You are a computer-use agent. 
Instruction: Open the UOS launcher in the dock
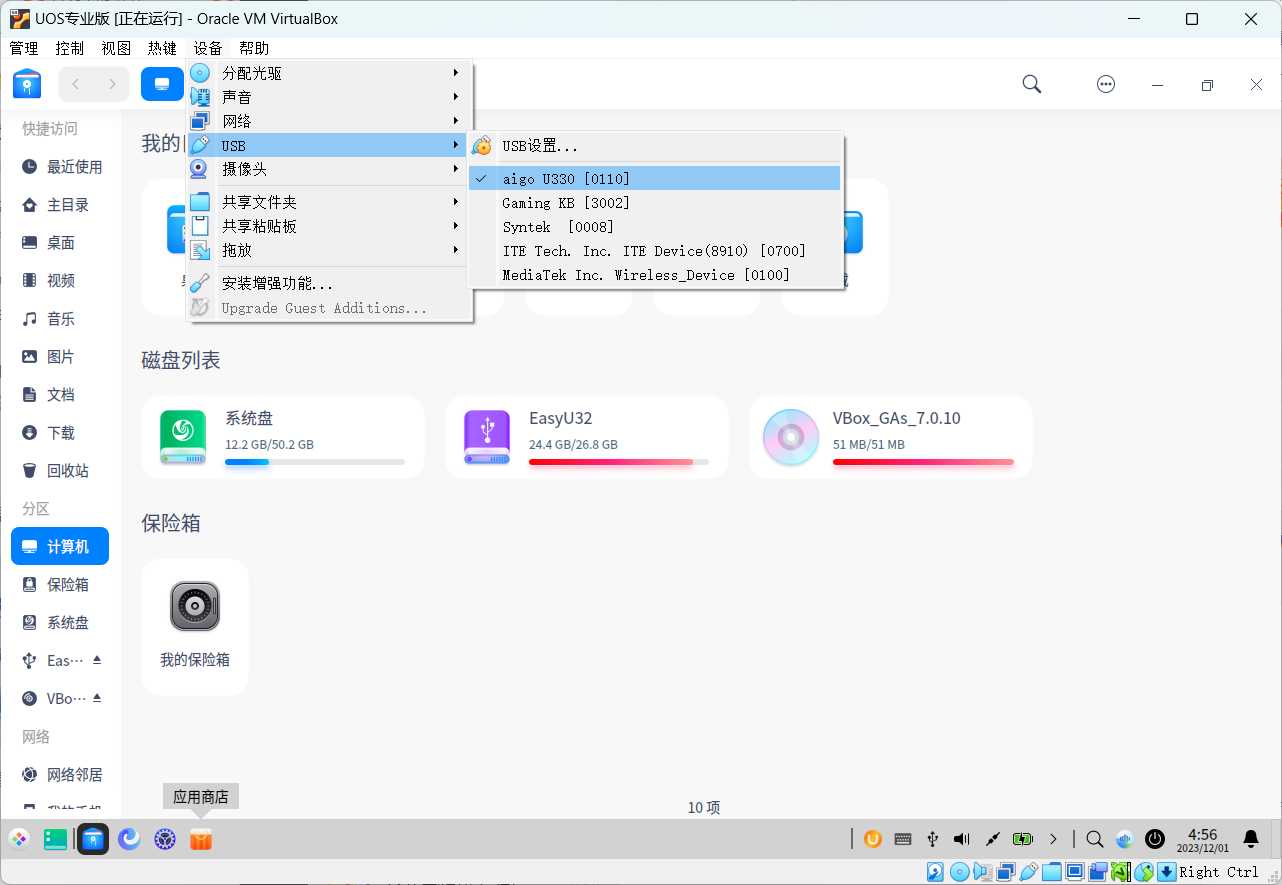tap(19, 839)
